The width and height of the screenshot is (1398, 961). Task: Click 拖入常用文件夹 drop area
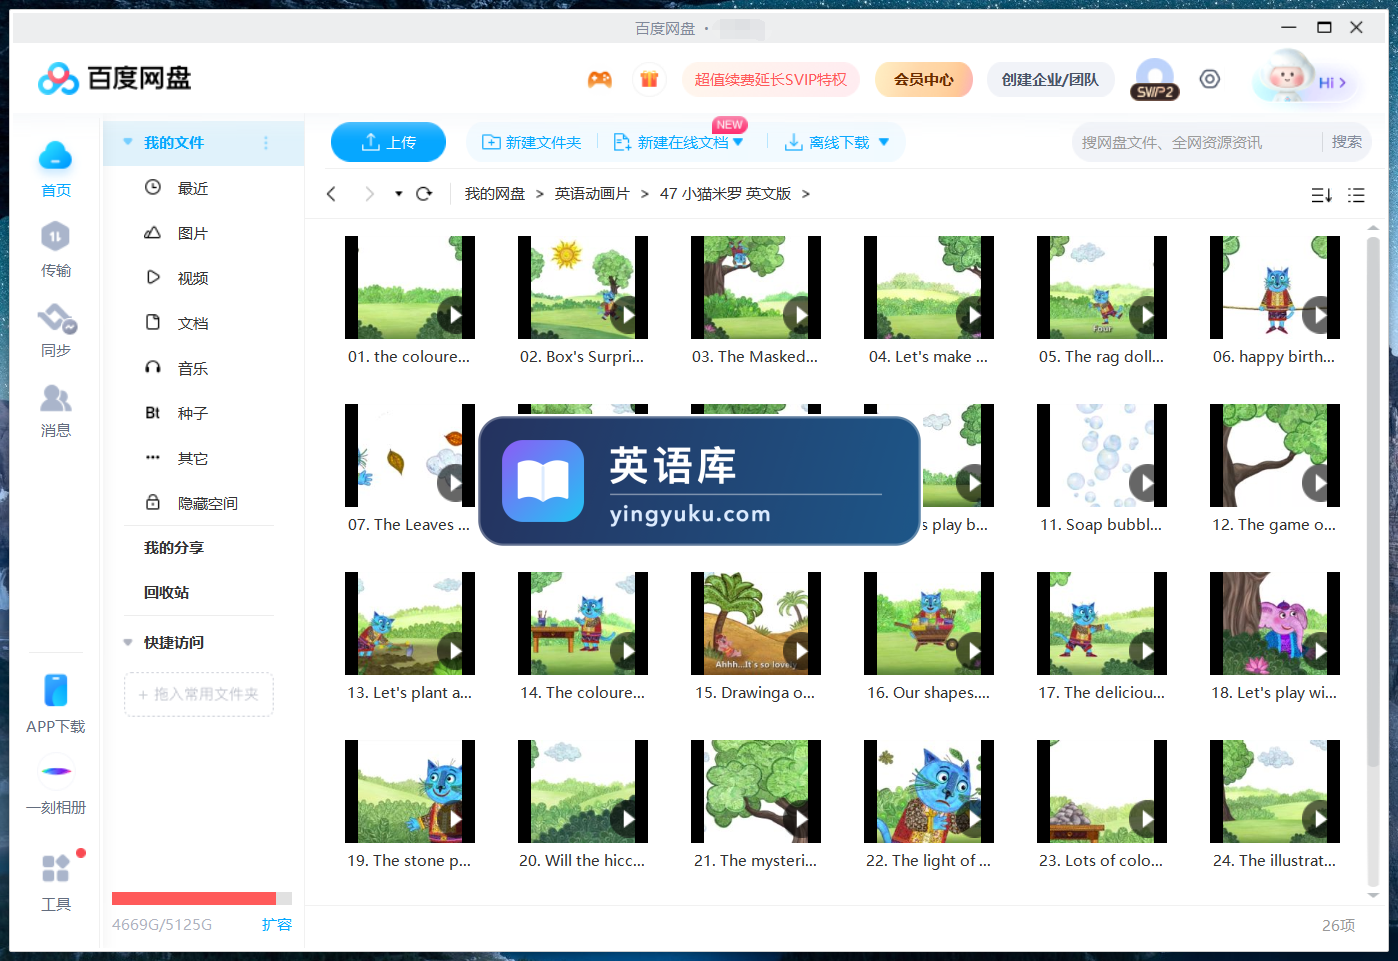(199, 694)
